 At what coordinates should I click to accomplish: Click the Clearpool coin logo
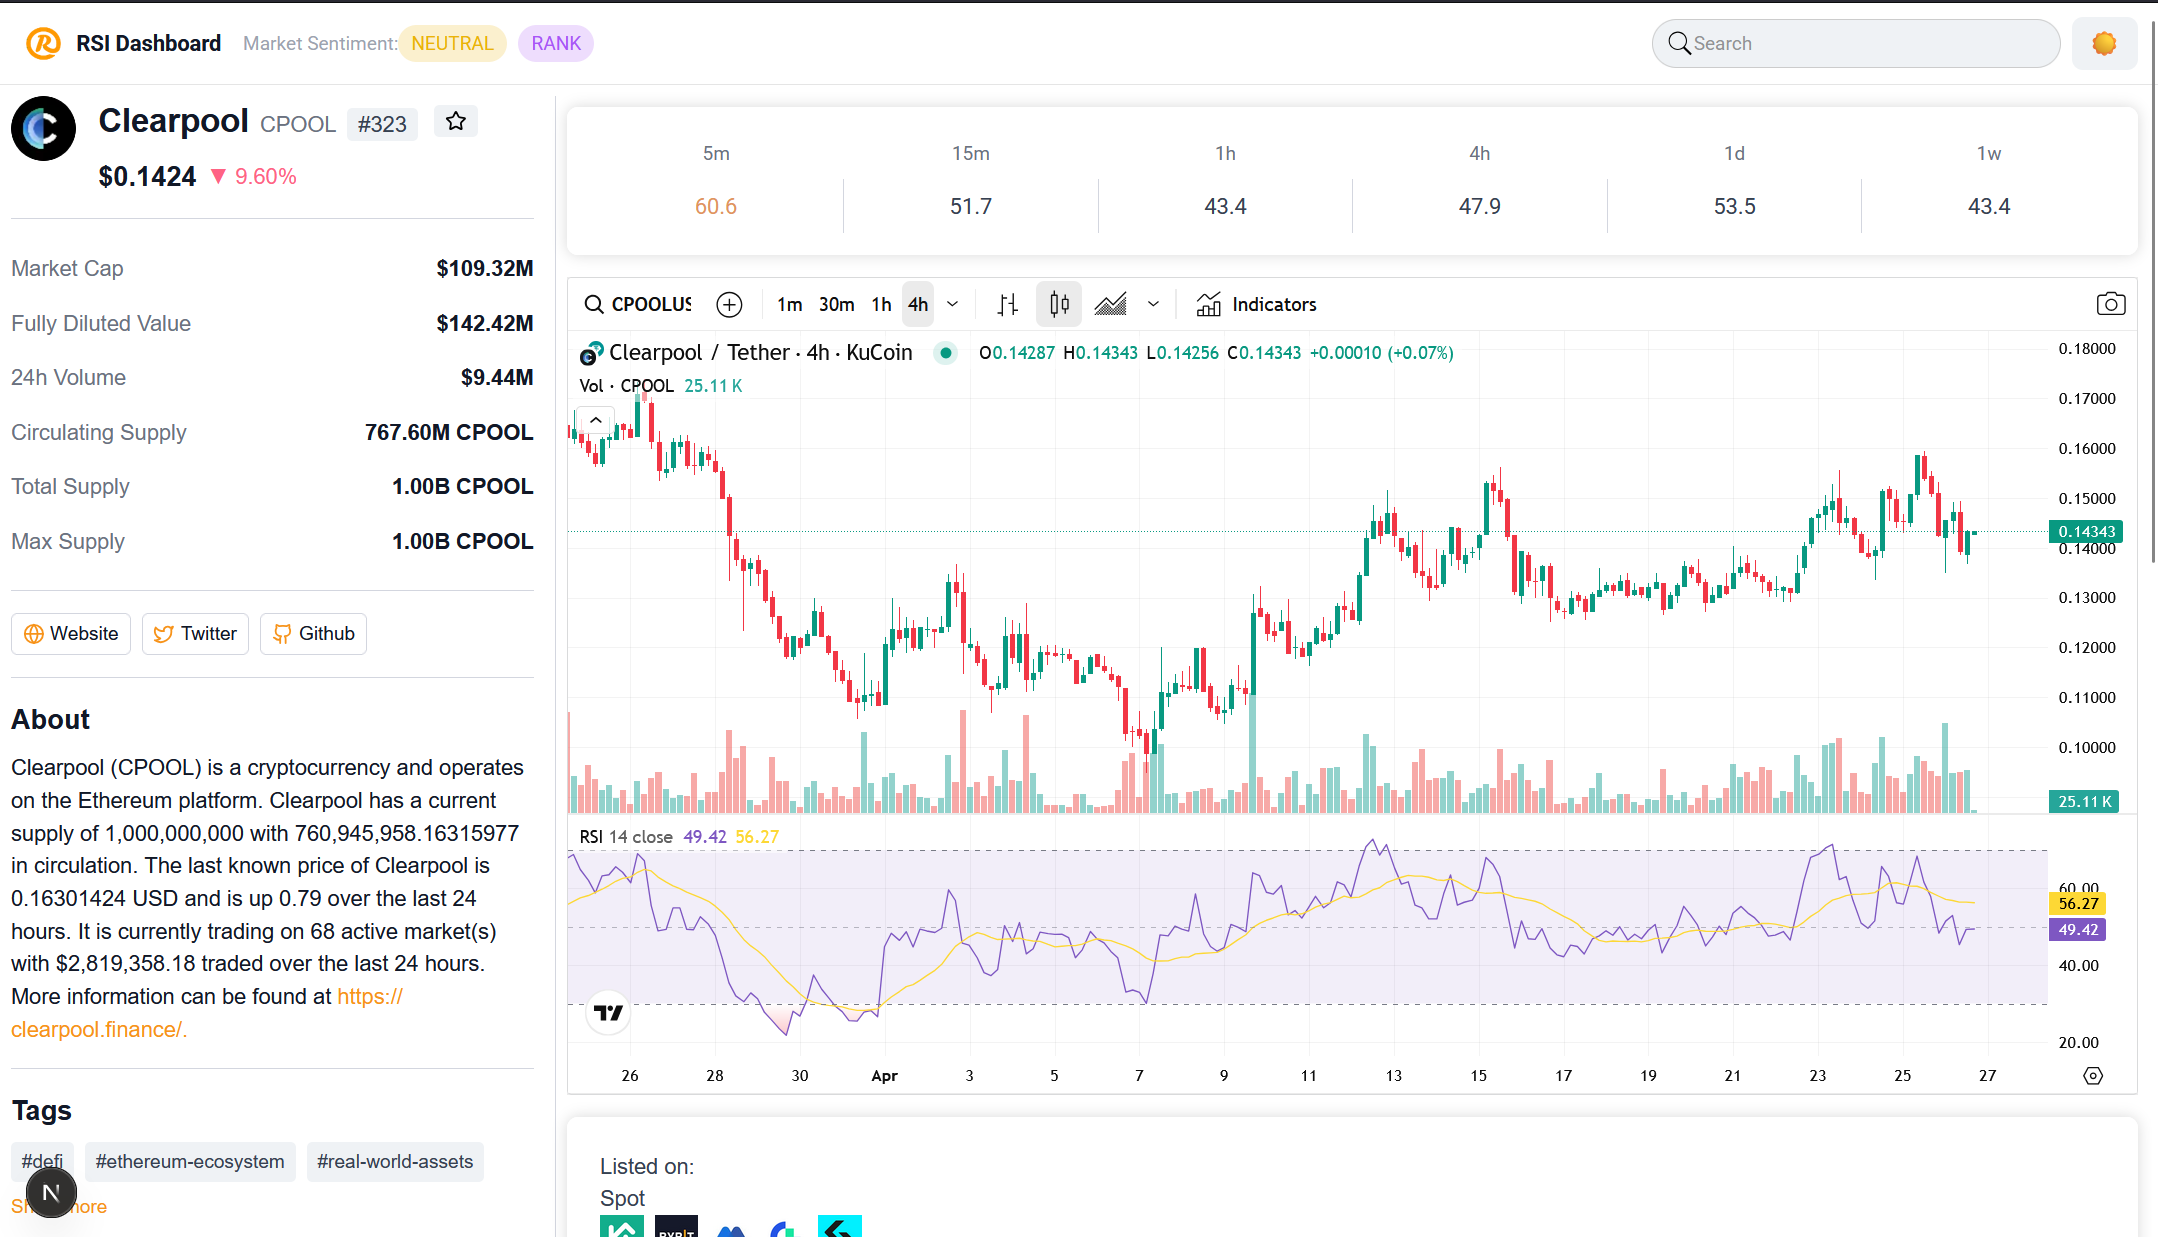click(x=43, y=128)
